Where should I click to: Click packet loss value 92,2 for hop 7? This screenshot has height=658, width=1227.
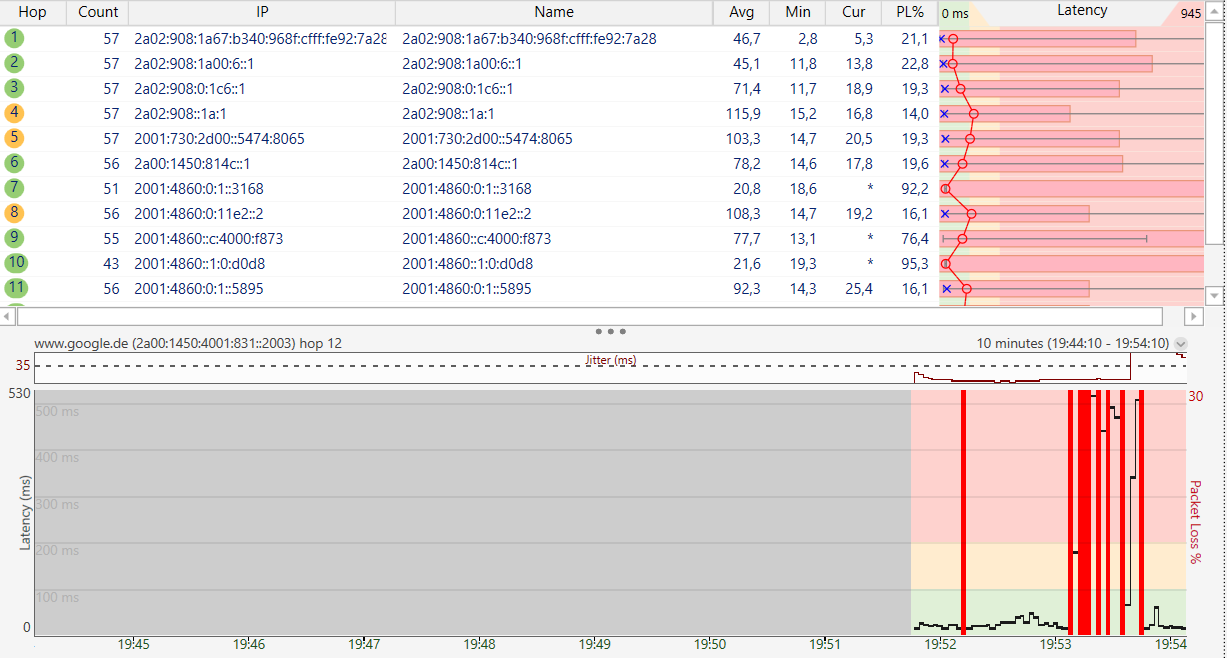[915, 188]
